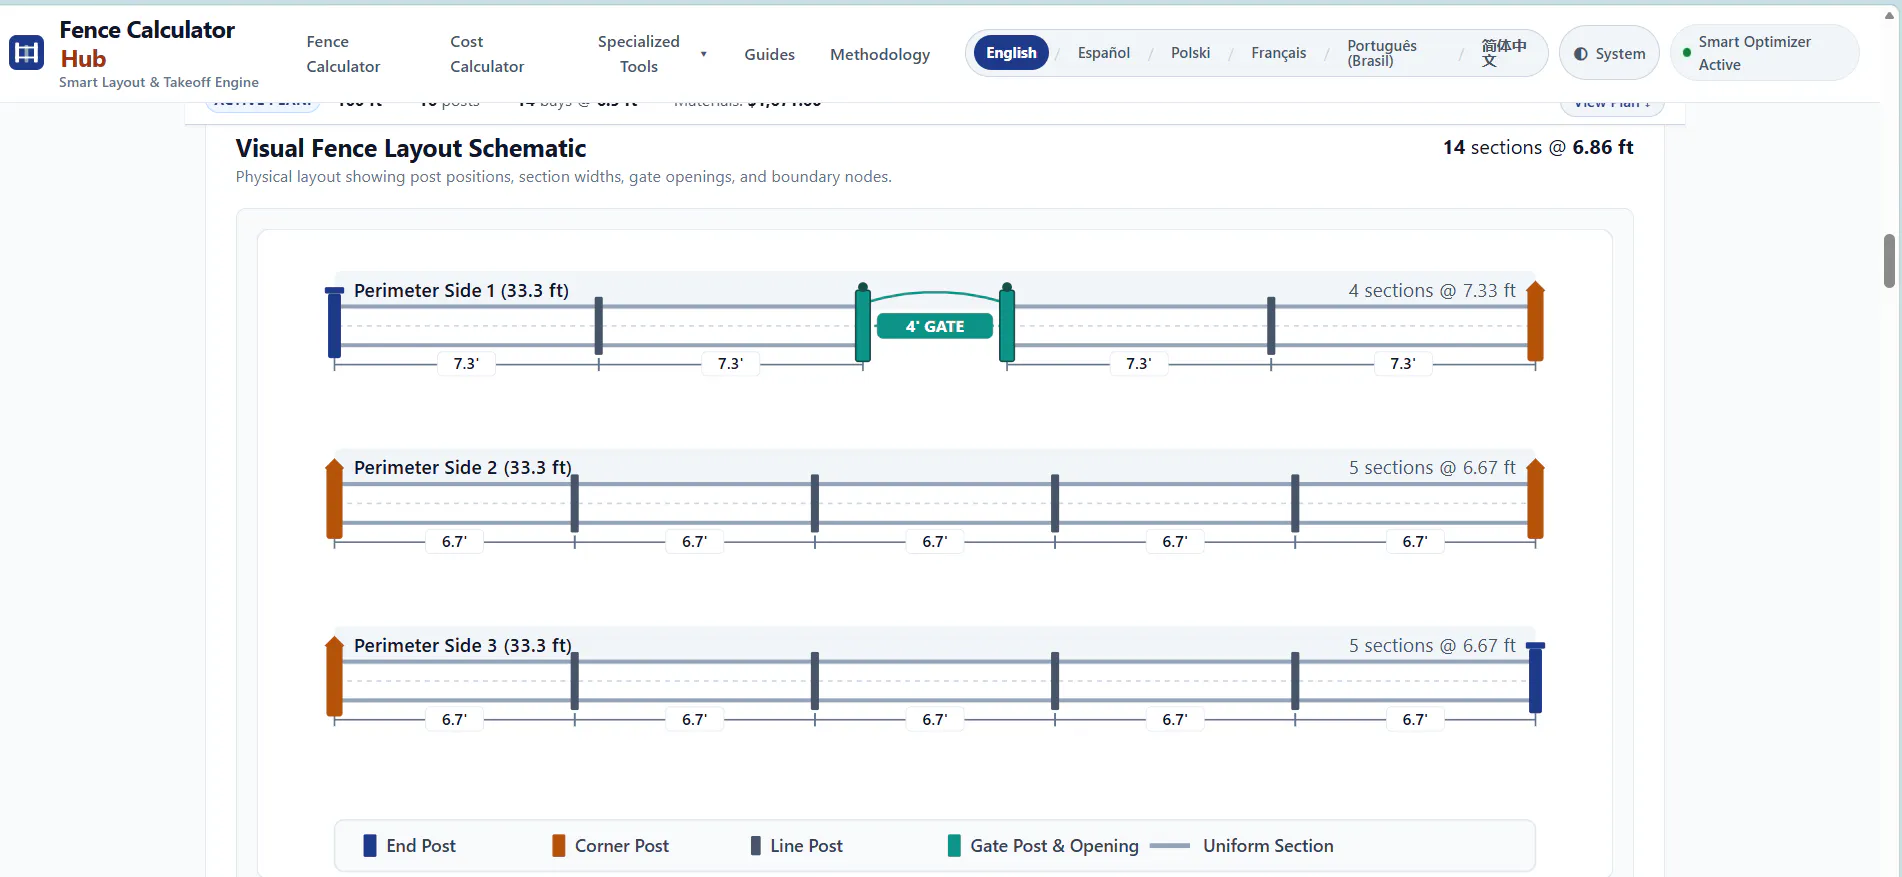Click the Uniform Section legend line
The image size is (1902, 877).
coord(1170,846)
